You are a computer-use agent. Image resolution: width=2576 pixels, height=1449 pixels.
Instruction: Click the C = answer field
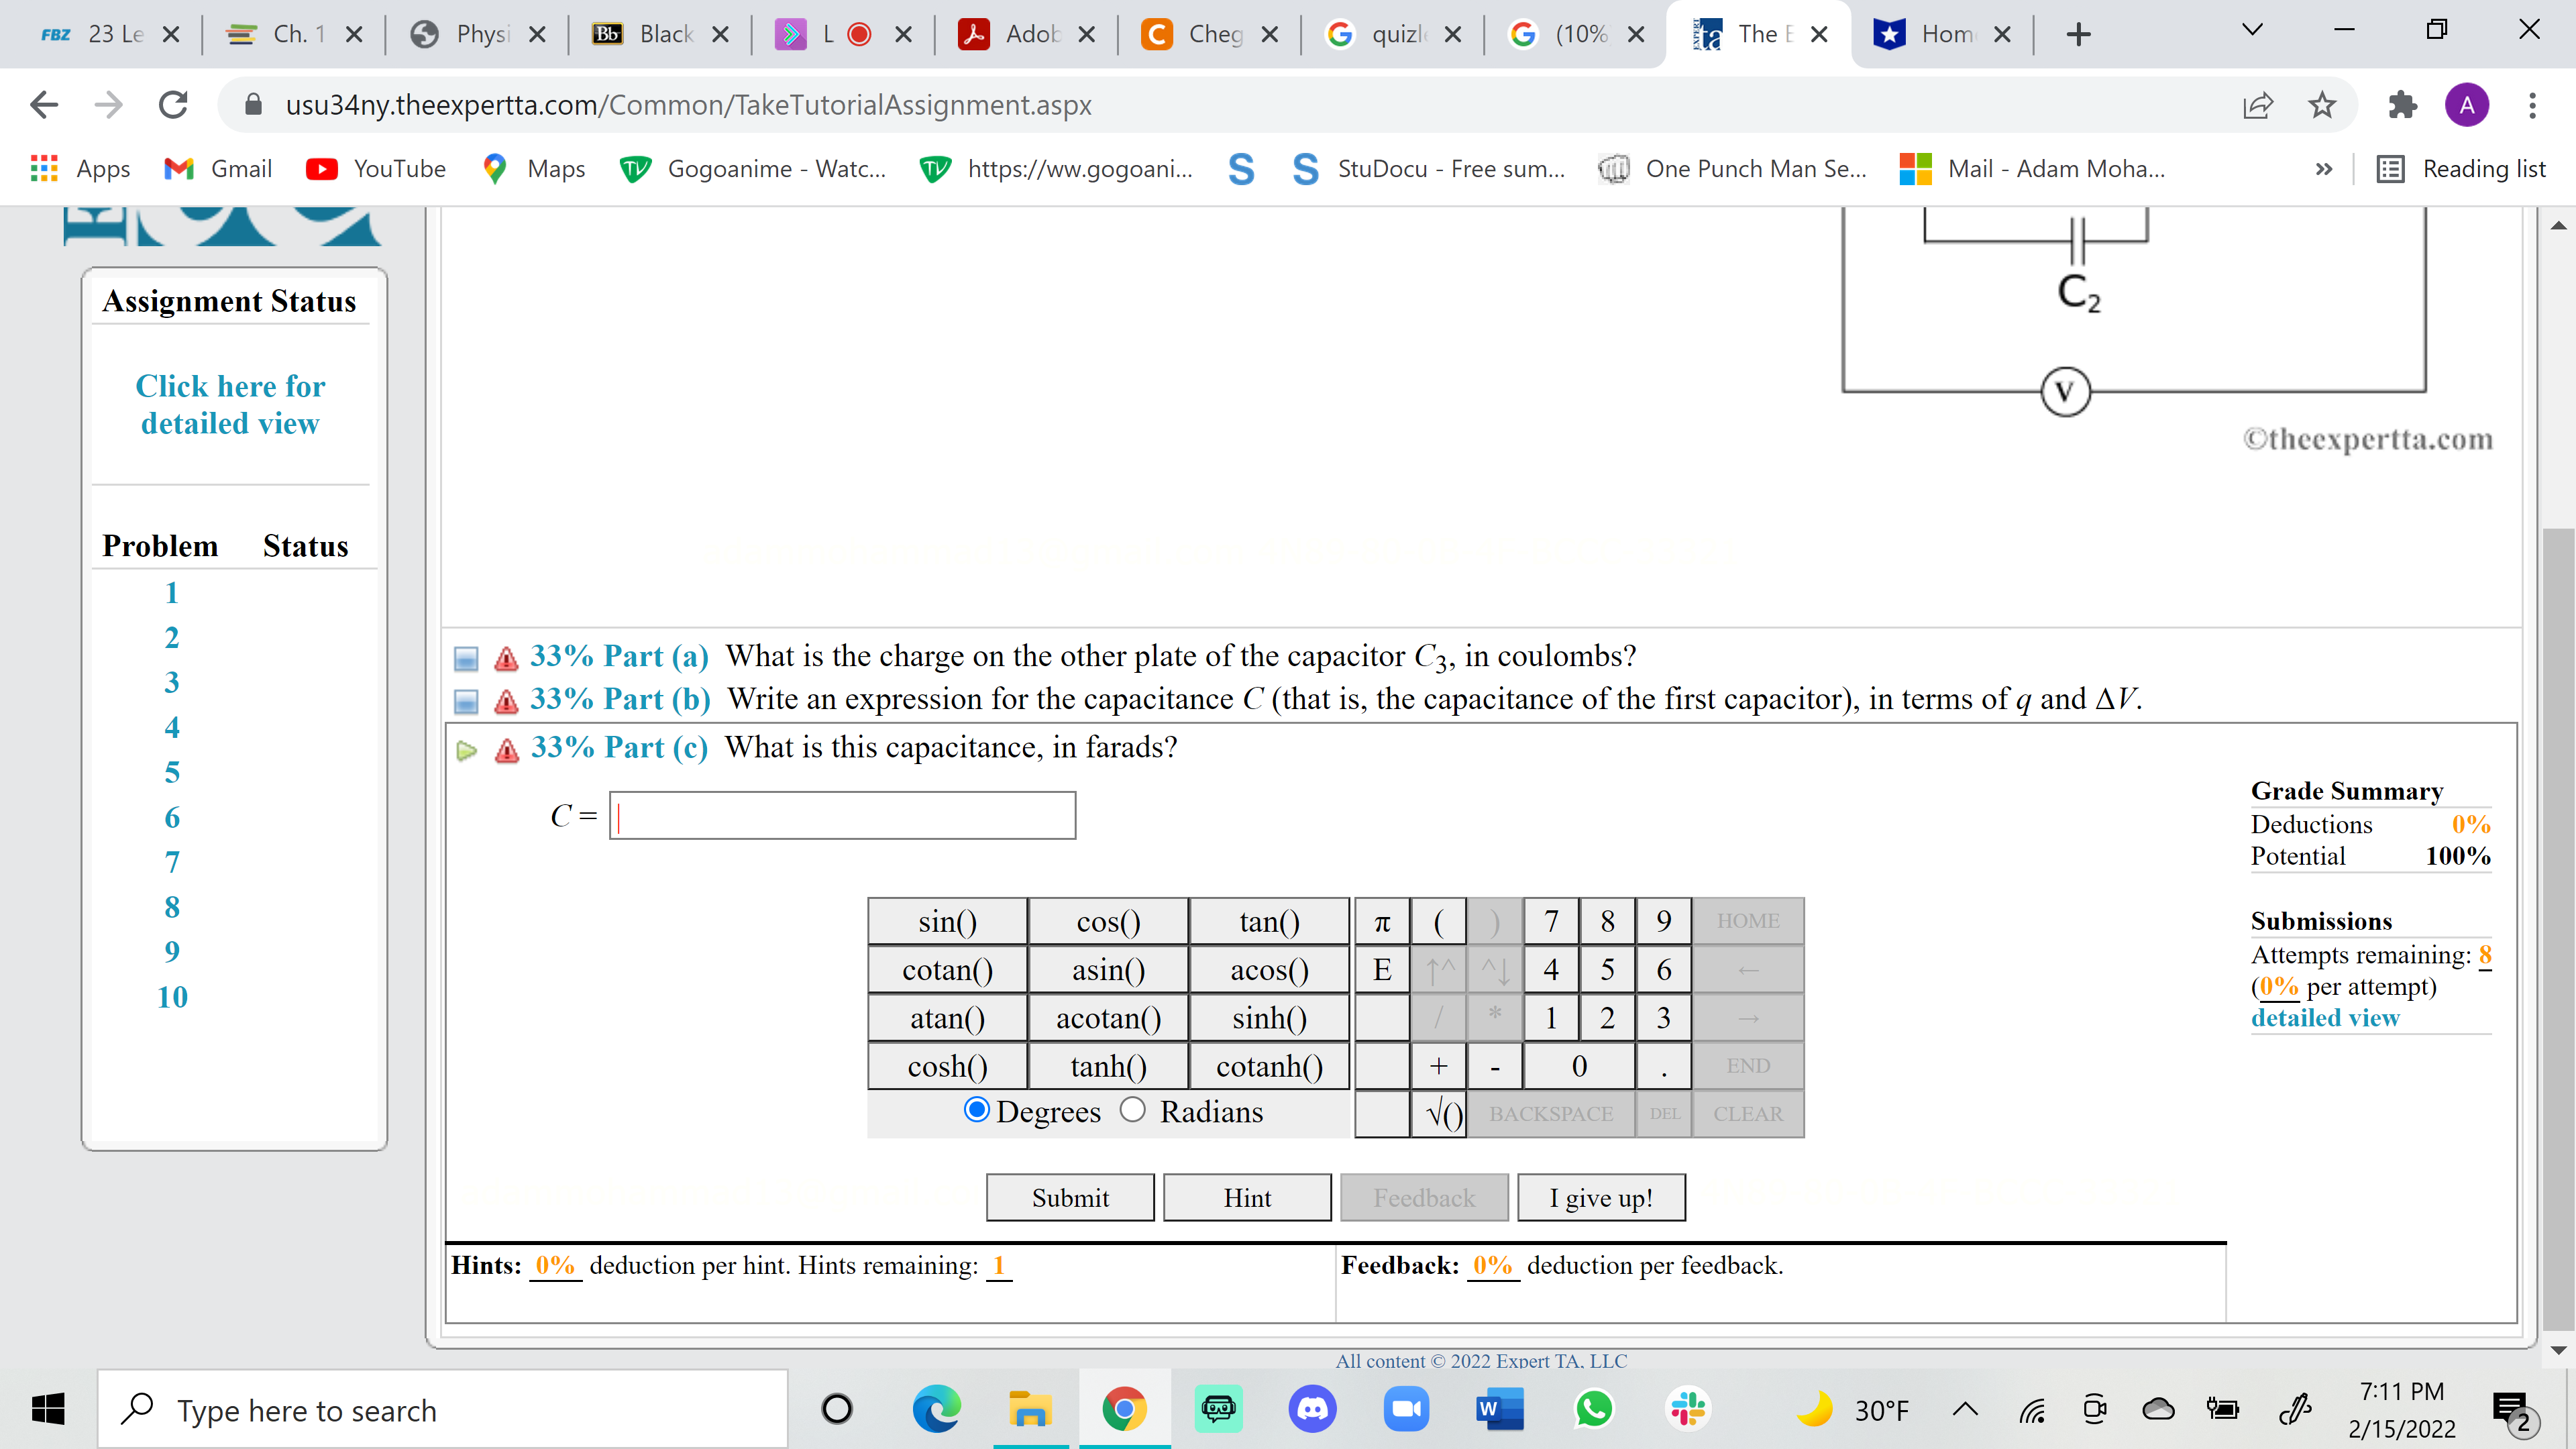[x=842, y=816]
